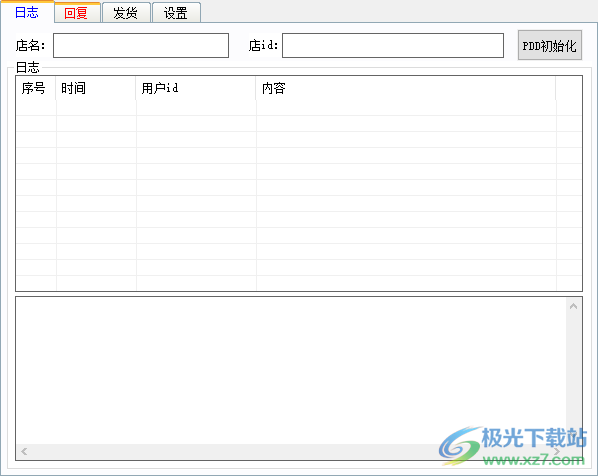The width and height of the screenshot is (598, 476).
Task: Click inside the lower log text area
Action: click(x=291, y=371)
